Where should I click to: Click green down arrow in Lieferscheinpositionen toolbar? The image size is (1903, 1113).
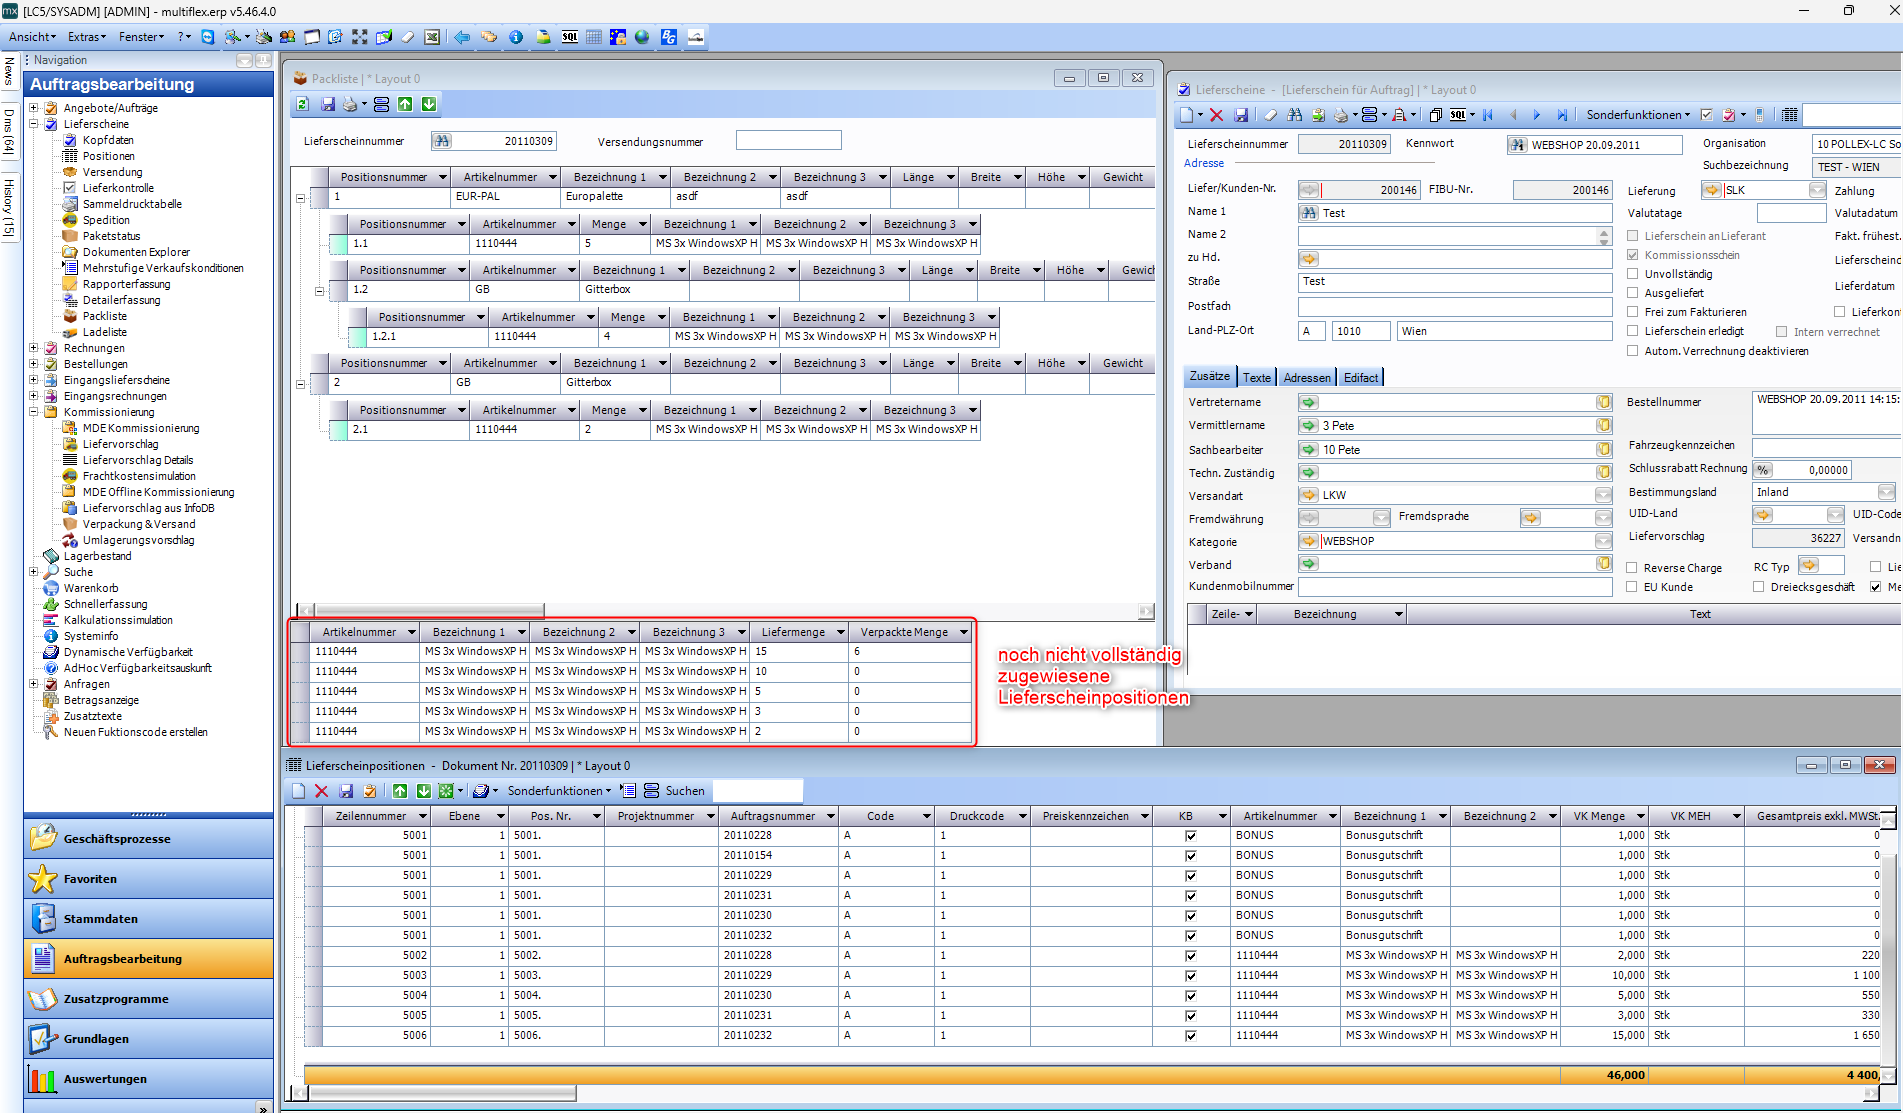[x=423, y=791]
